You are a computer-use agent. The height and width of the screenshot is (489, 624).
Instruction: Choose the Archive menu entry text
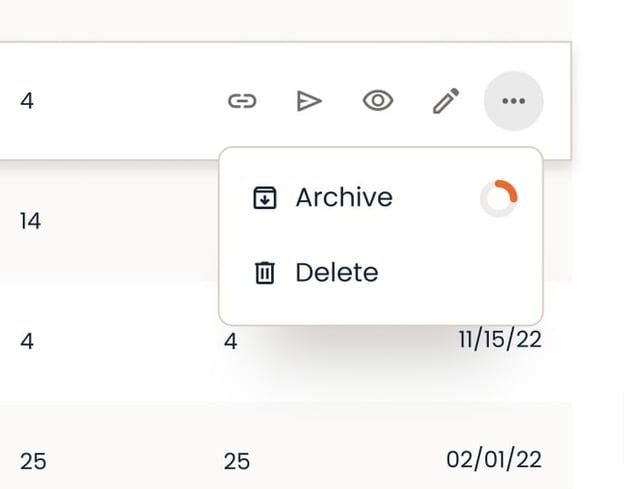tap(344, 197)
